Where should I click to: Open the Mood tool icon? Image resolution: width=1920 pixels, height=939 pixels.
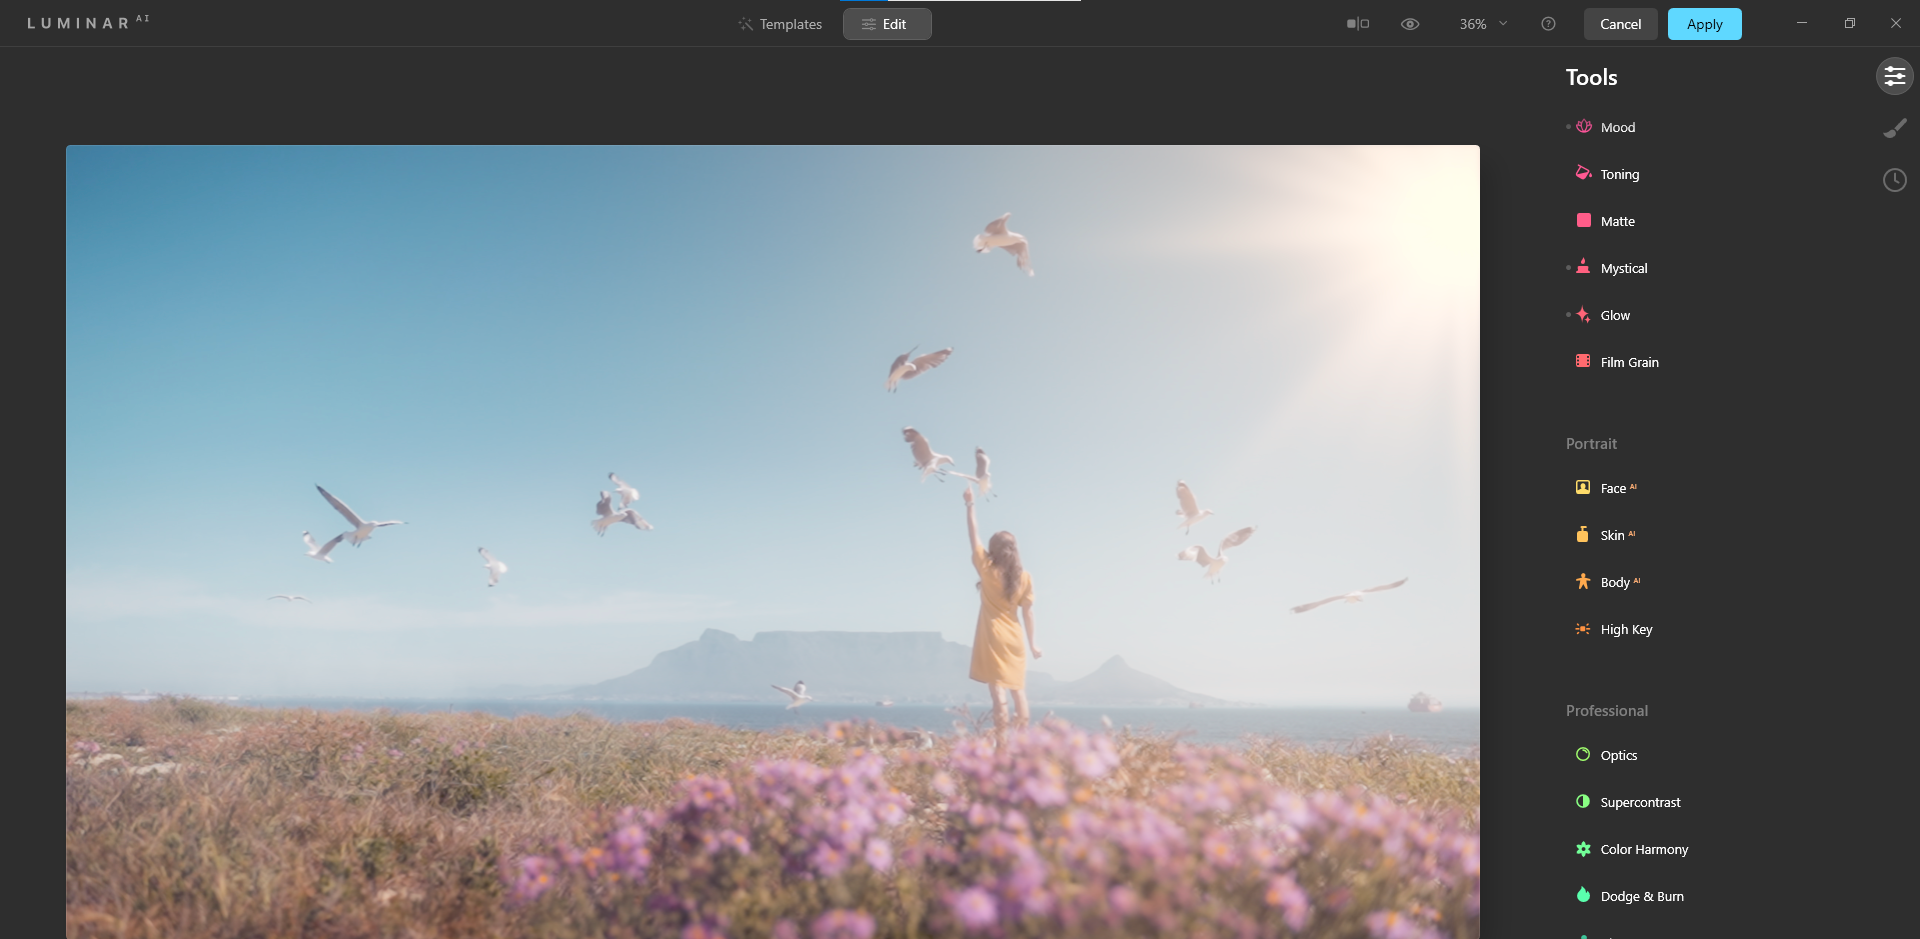(1584, 127)
